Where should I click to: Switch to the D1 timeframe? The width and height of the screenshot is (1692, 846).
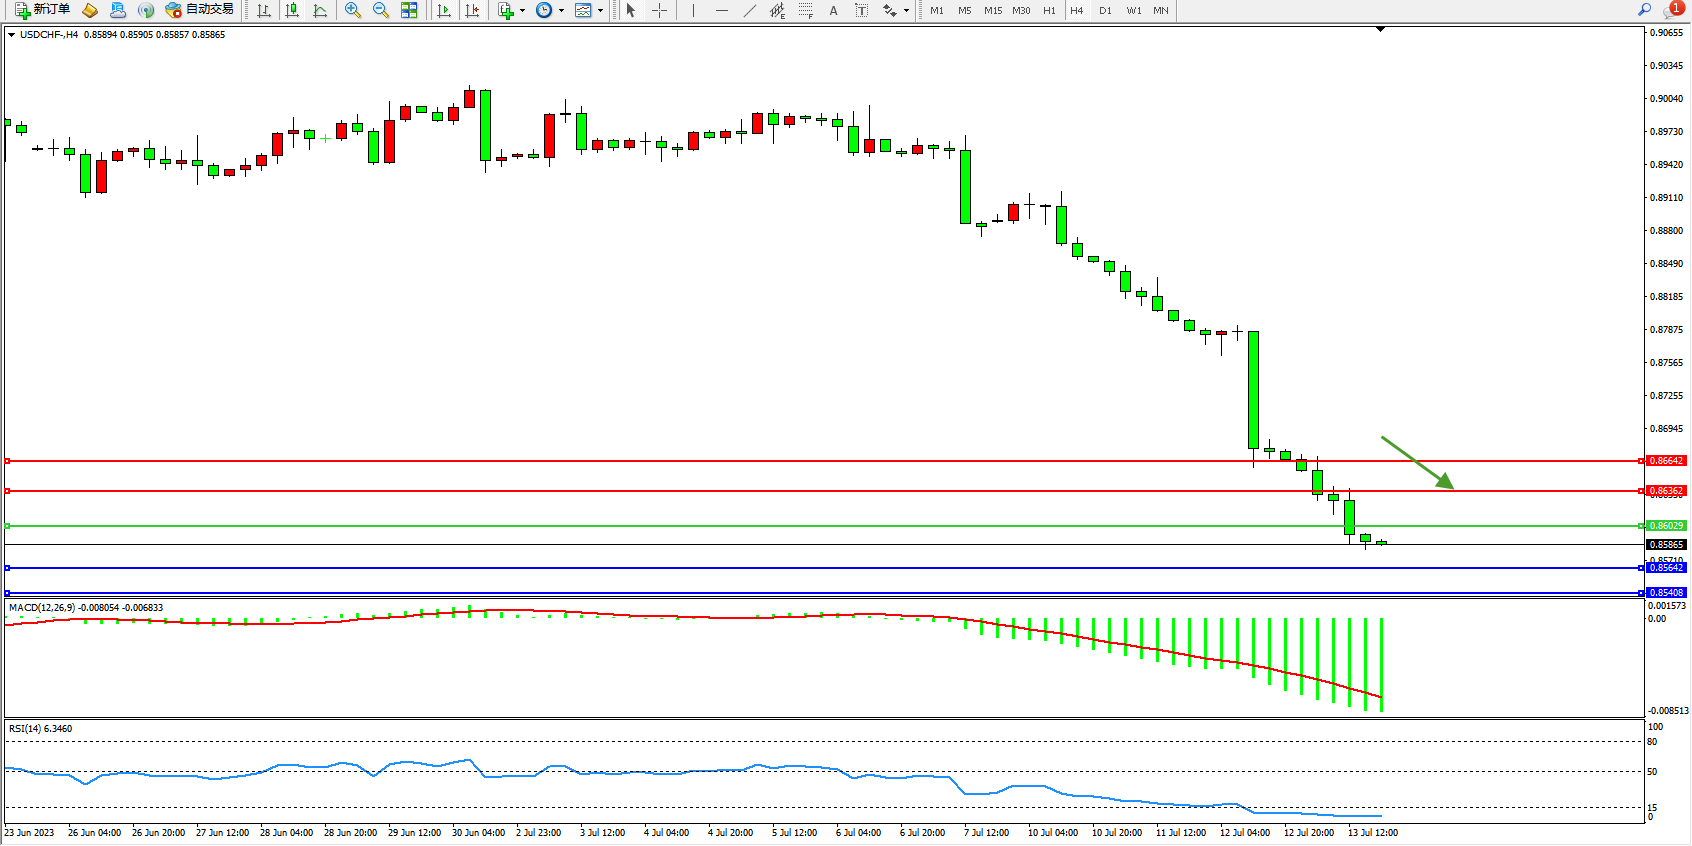1105,10
